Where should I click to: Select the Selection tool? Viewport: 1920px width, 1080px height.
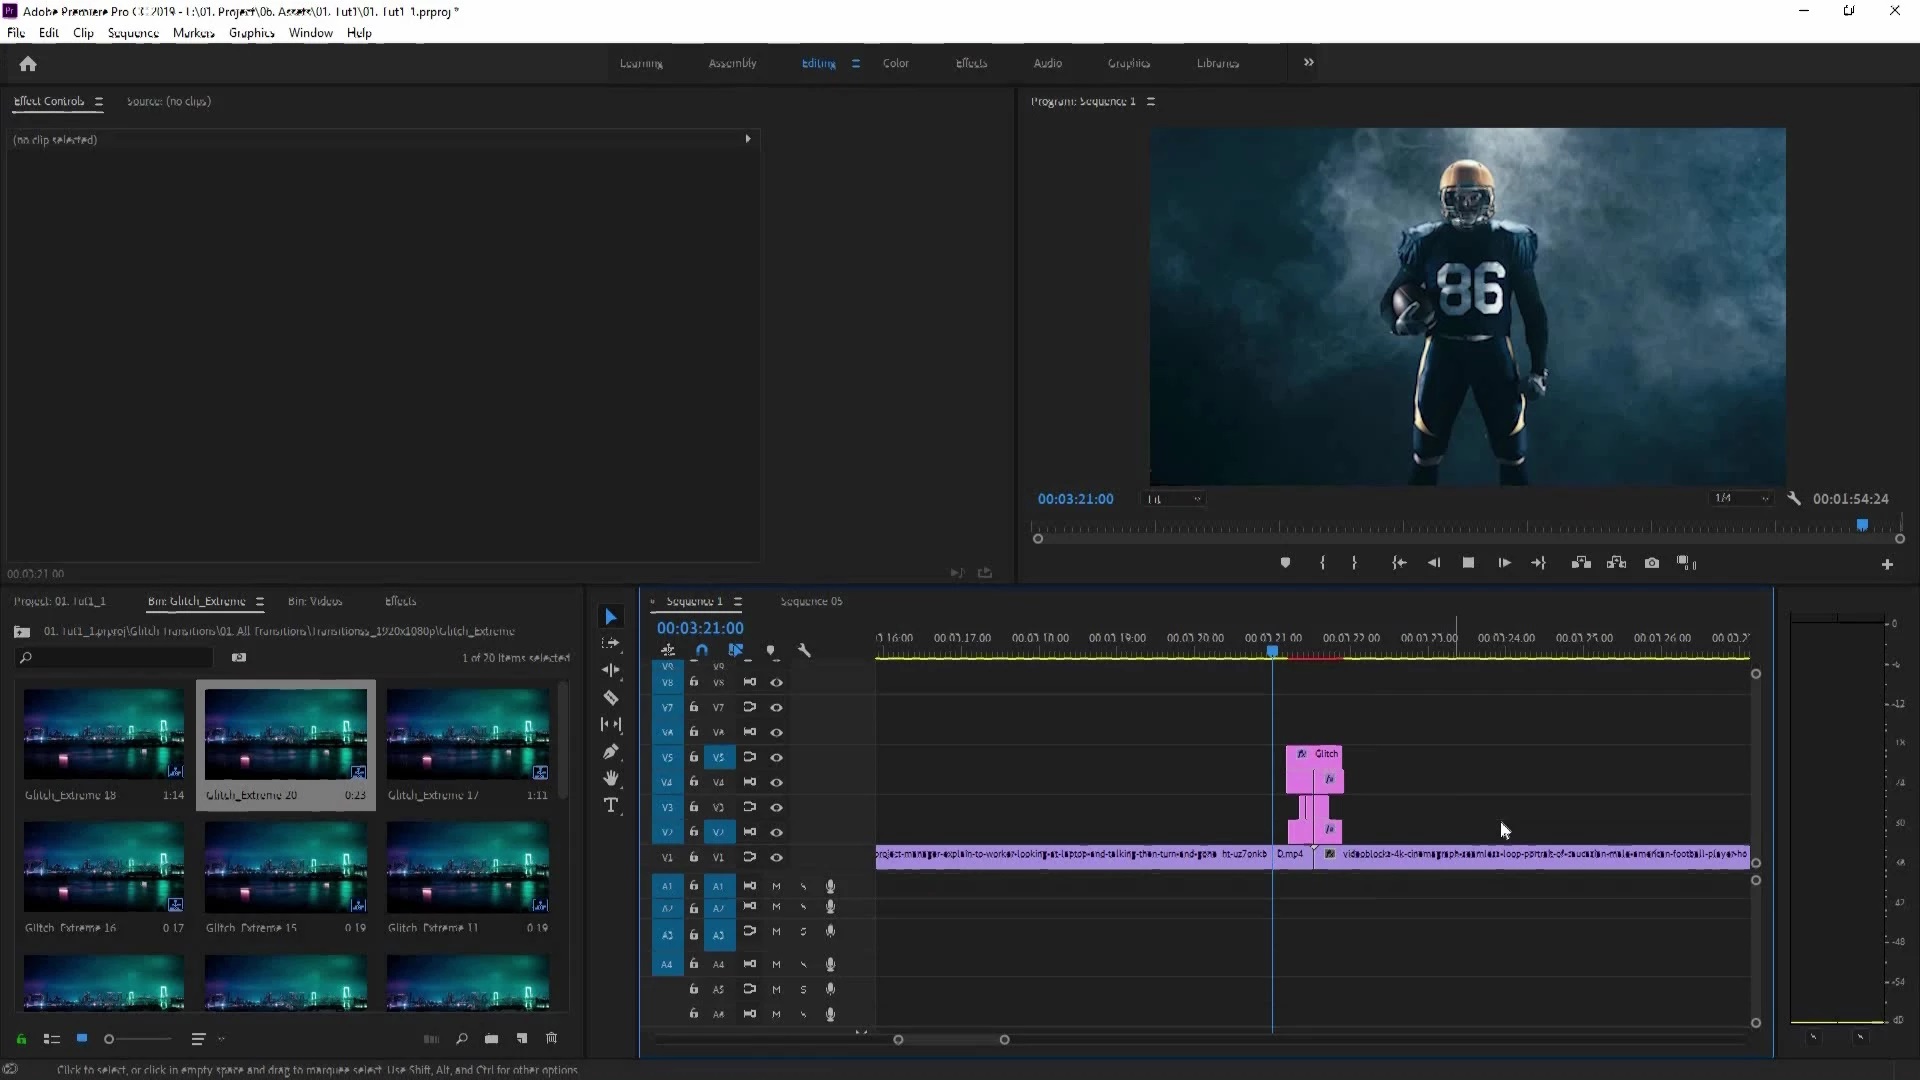(x=612, y=615)
